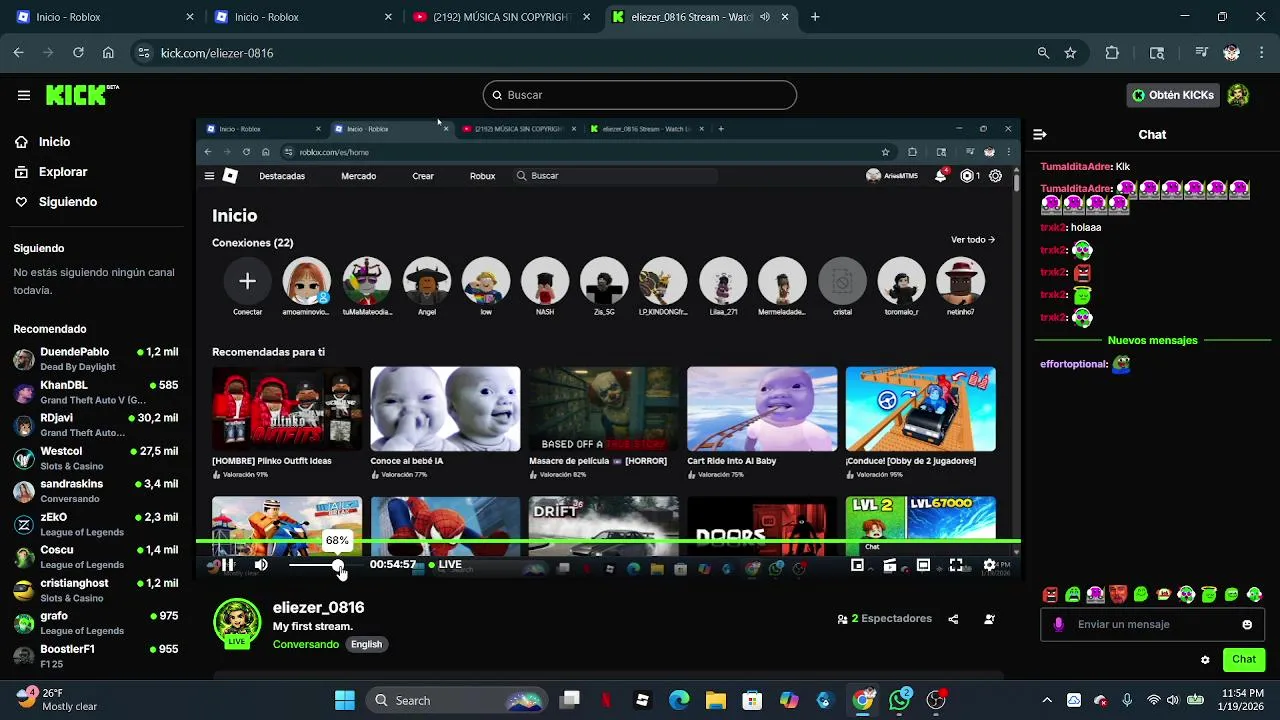The image size is (1280, 720).
Task: Open recommended channel cristianghost
Action: click(x=96, y=590)
